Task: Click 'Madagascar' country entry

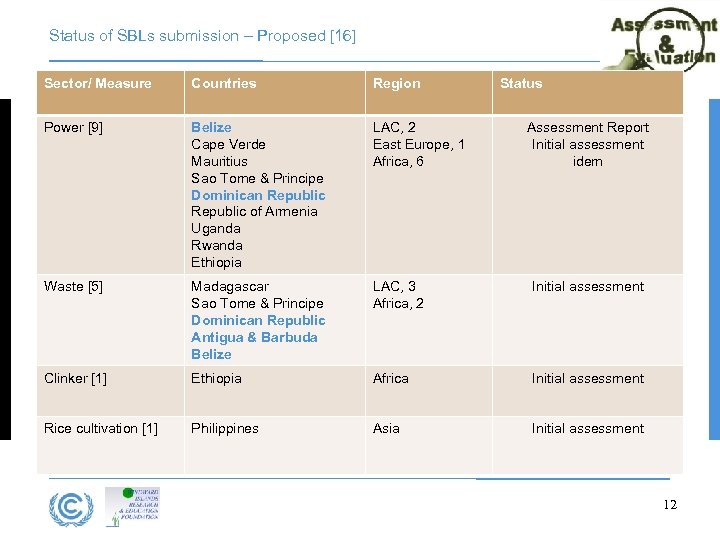Action: tap(230, 287)
